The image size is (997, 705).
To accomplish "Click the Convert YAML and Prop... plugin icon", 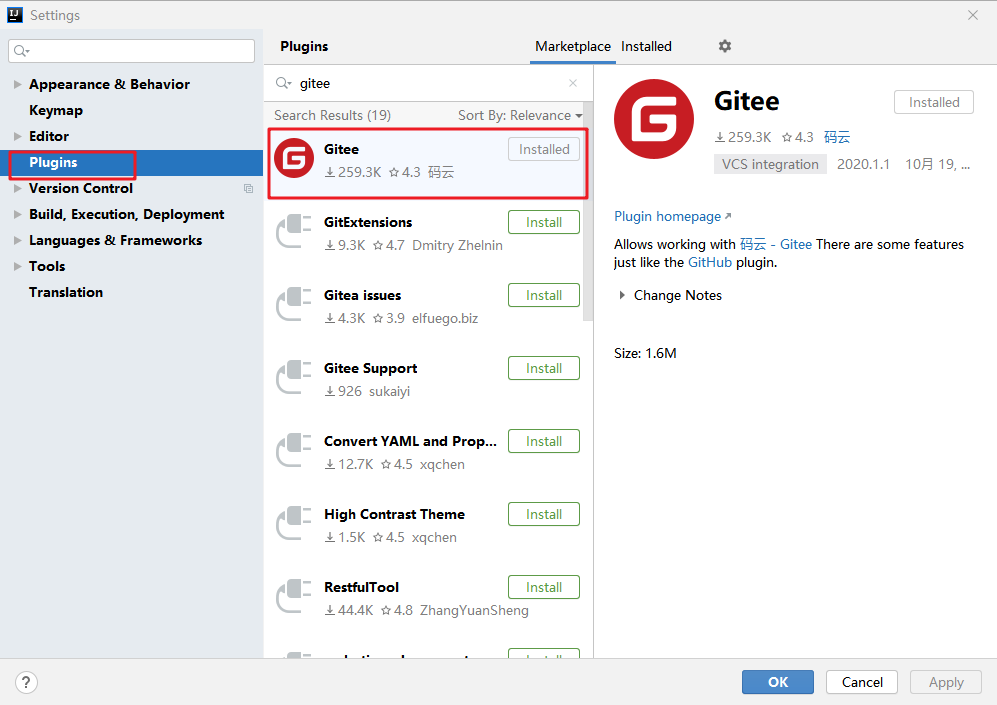I will 294,451.
